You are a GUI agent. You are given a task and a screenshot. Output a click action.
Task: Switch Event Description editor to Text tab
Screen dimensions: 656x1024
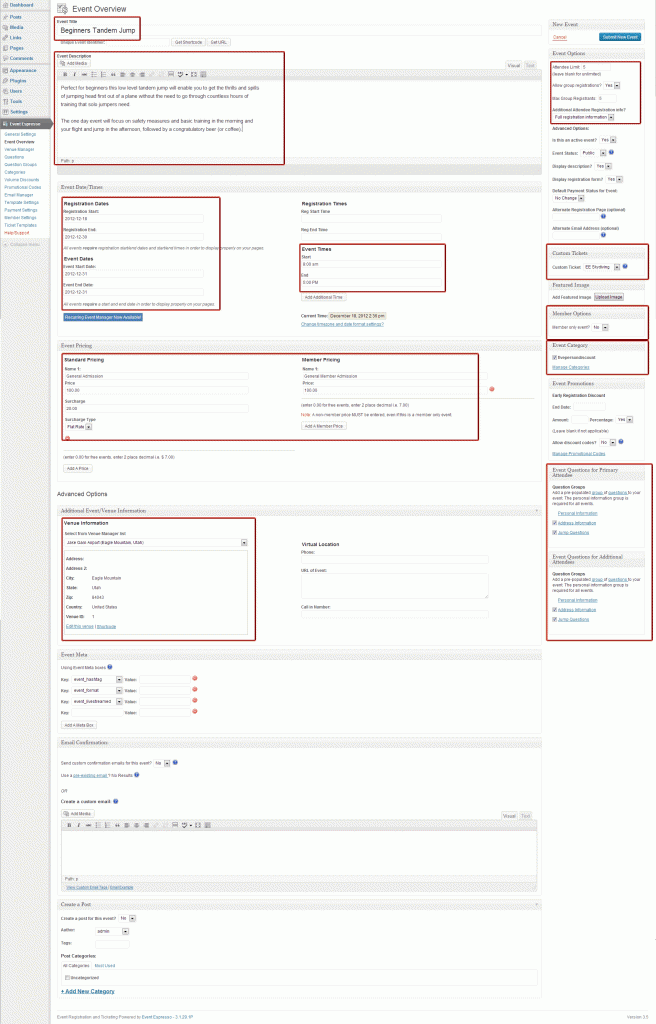(530, 65)
